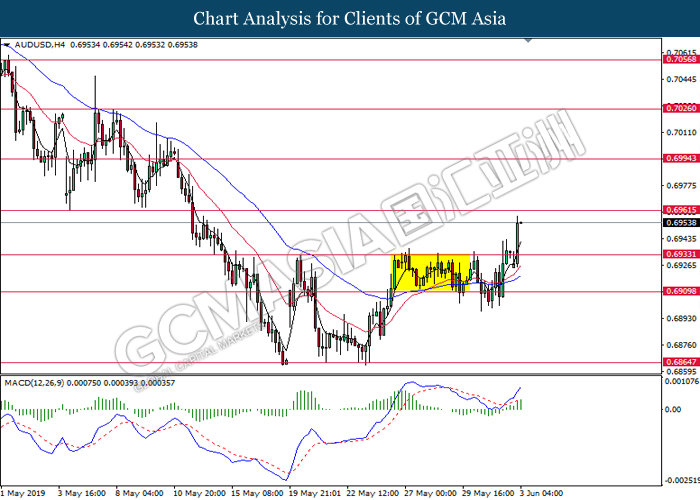Click the MACD 0.00 zero level label
The width and height of the screenshot is (700, 500).
pos(673,409)
